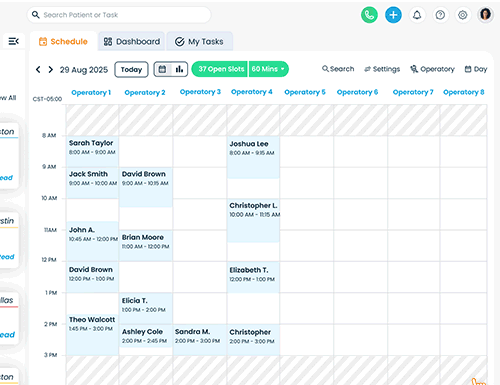The width and height of the screenshot is (500, 385).
Task: Select the Operatory 7 column header
Action: 413,92
